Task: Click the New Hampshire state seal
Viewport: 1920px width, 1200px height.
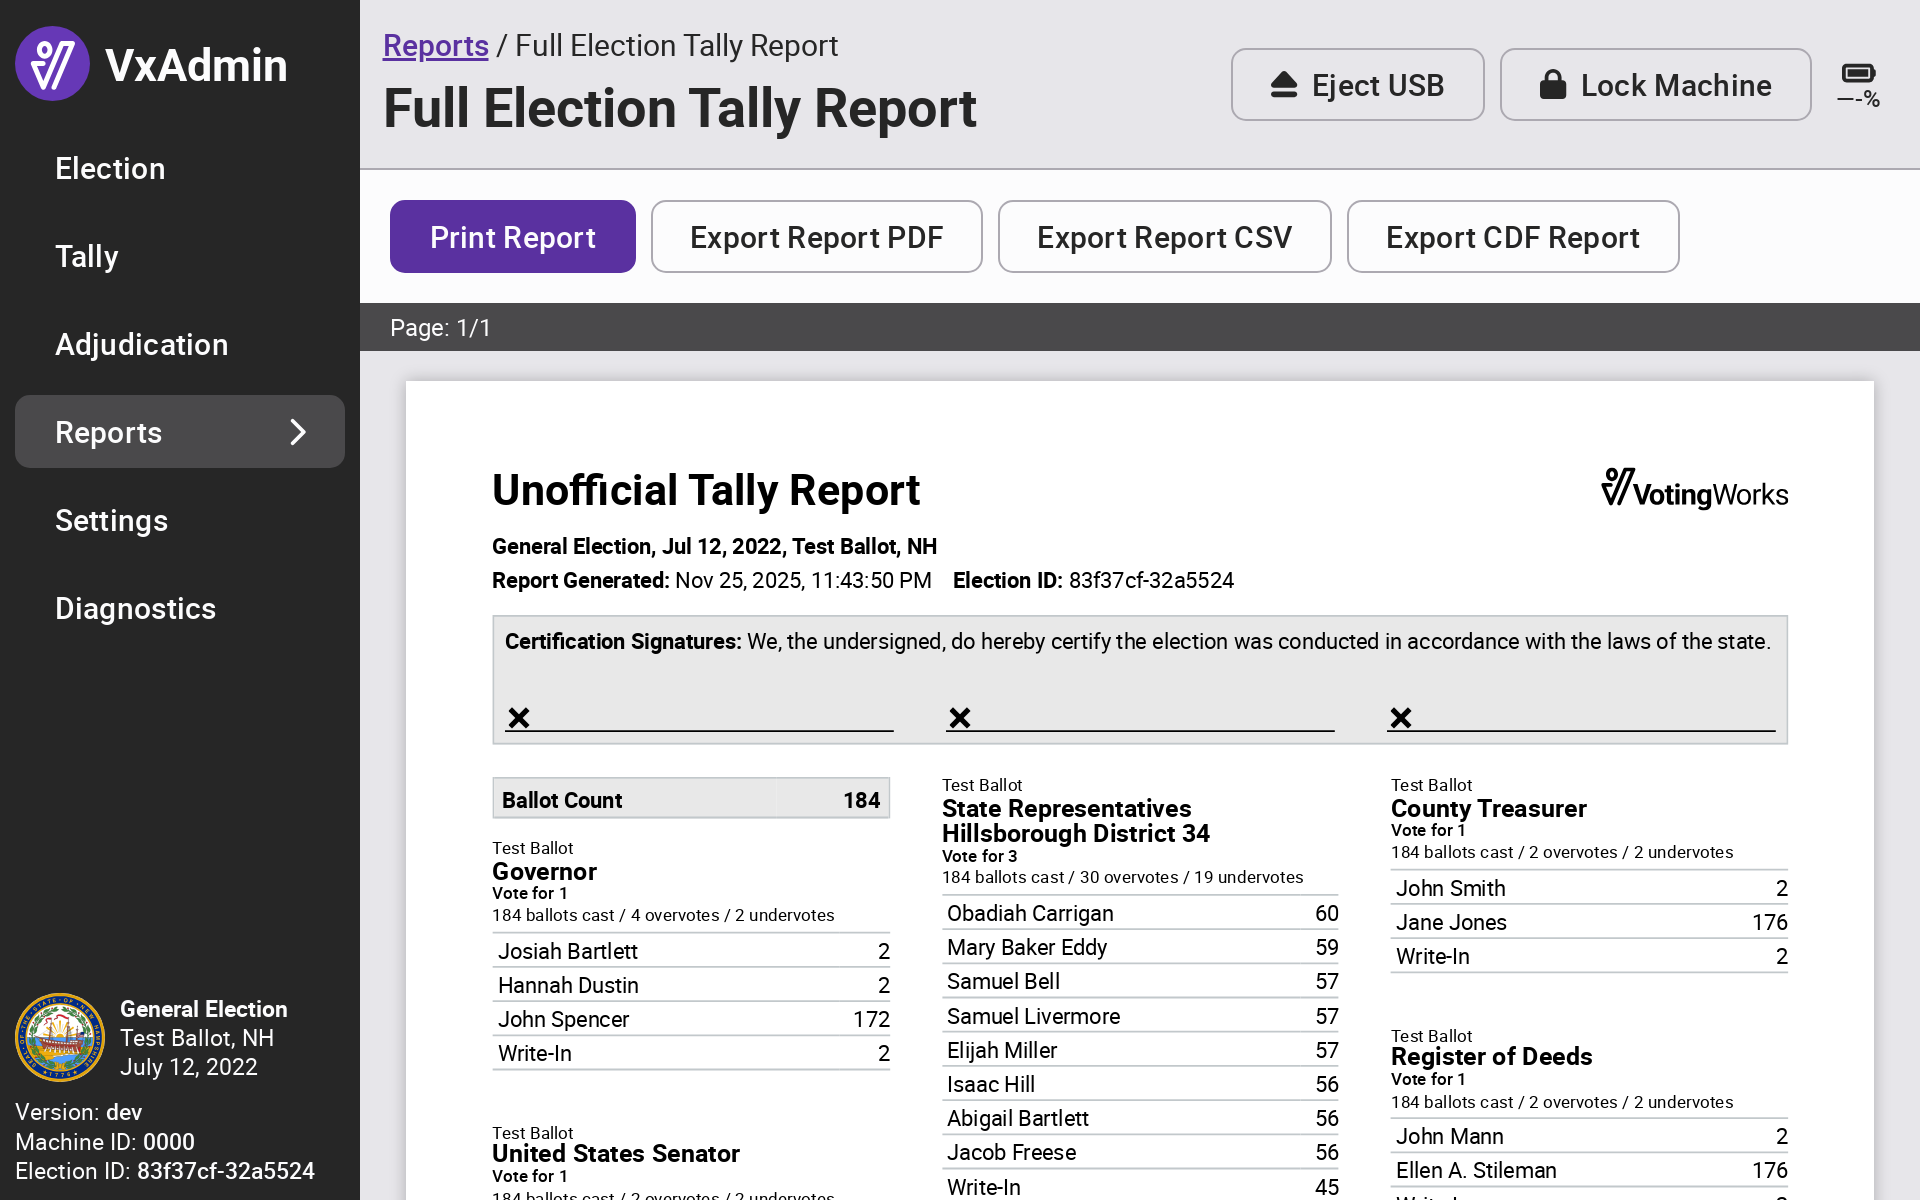Action: pos(60,1037)
